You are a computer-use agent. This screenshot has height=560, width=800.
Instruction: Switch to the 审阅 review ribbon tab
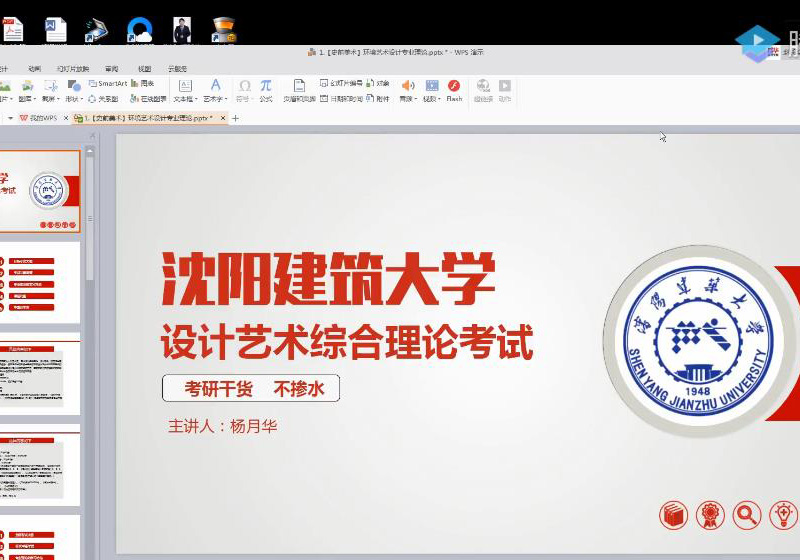[x=112, y=68]
